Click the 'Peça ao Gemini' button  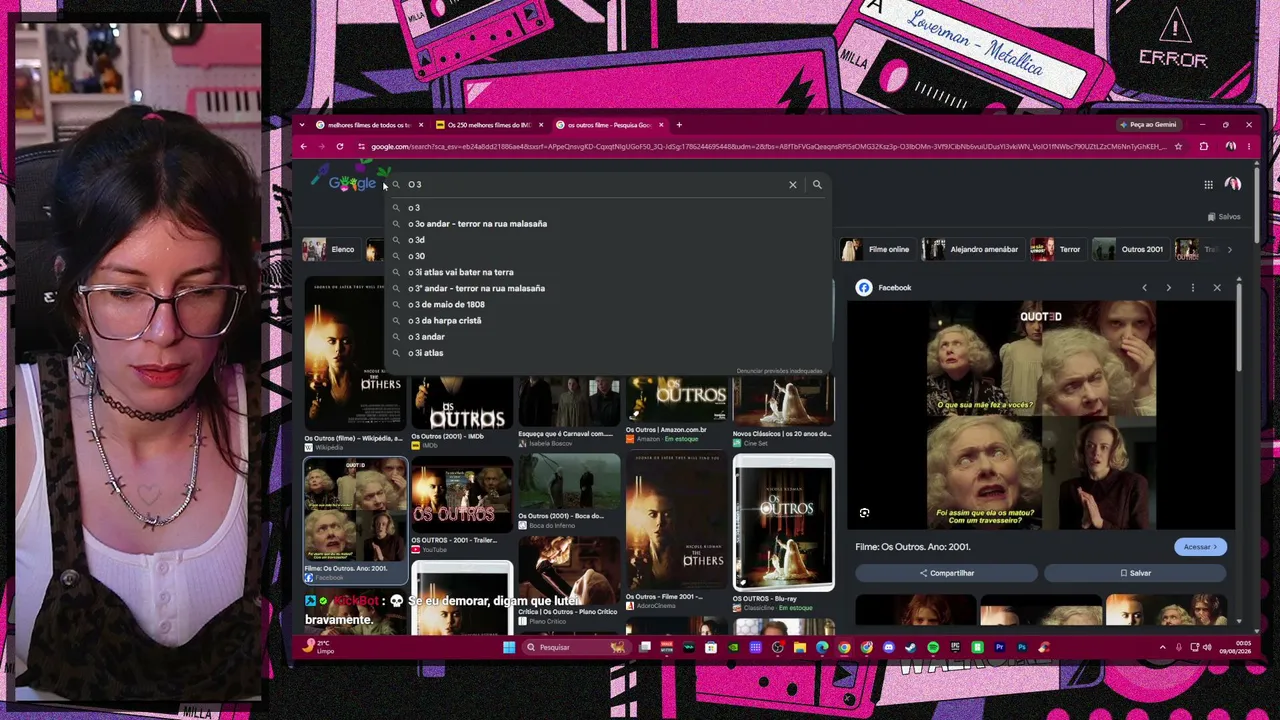1148,125
